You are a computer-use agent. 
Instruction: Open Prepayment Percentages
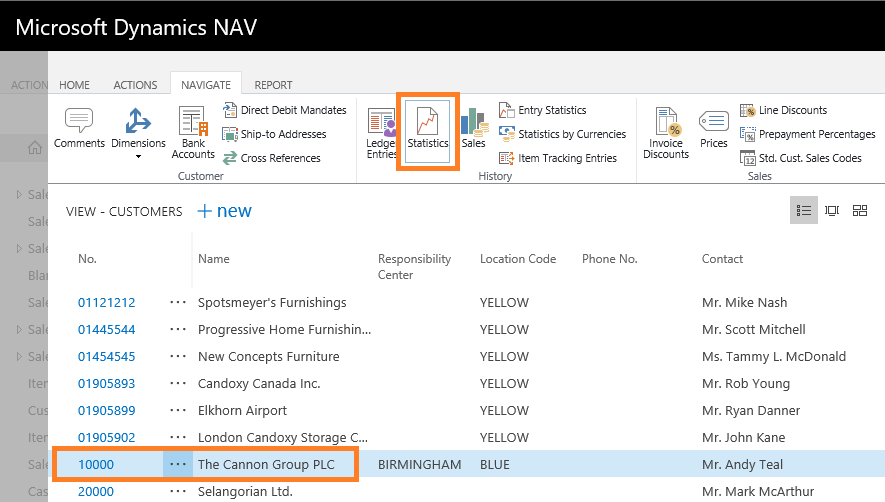tap(808, 134)
